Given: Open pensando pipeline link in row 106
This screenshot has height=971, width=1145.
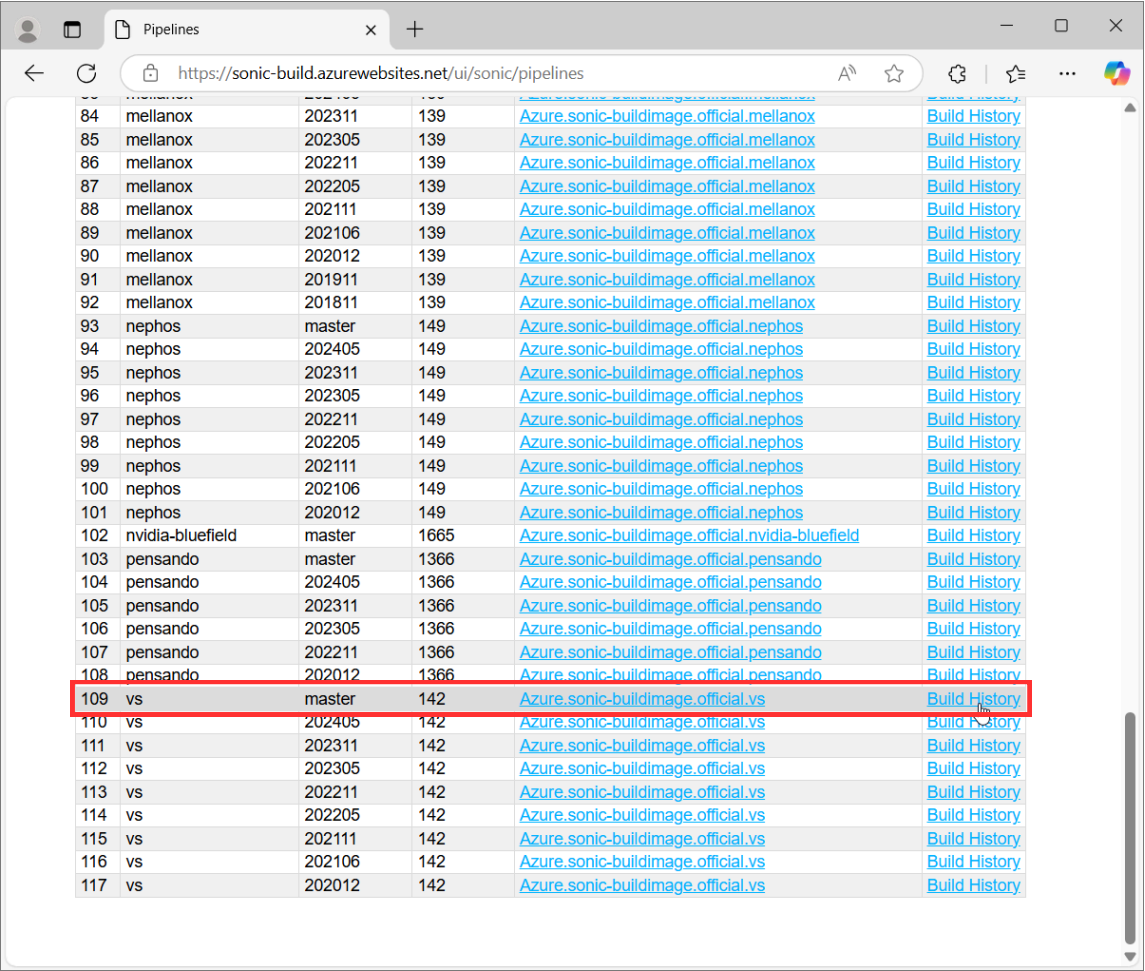Looking at the screenshot, I should coord(670,629).
